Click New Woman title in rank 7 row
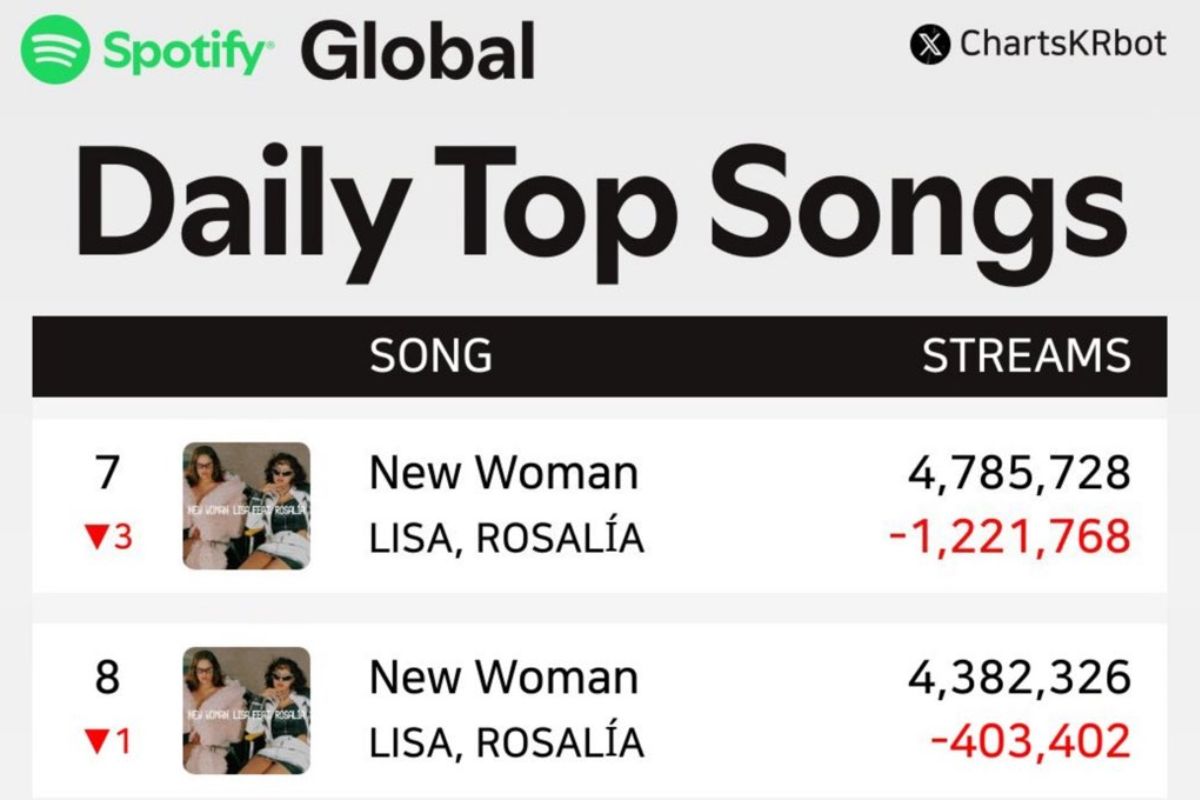Viewport: 1200px width, 800px height. [x=503, y=473]
